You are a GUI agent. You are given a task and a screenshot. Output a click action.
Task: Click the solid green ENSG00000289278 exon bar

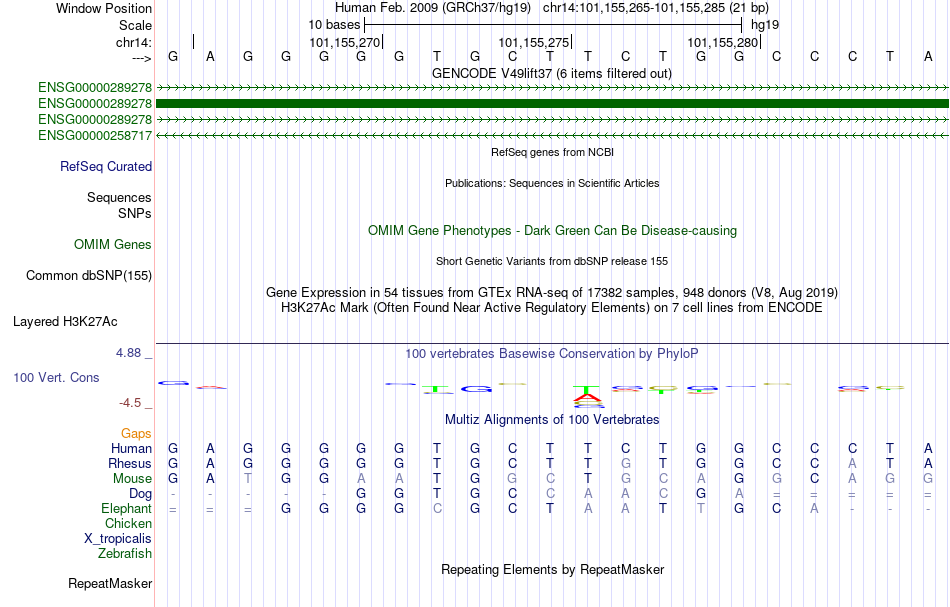(x=552, y=104)
